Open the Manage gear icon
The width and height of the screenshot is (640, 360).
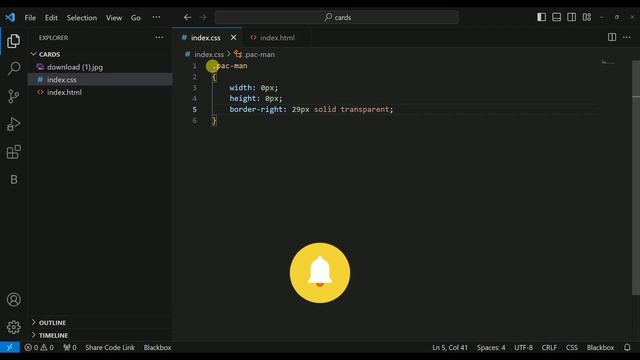[13, 327]
